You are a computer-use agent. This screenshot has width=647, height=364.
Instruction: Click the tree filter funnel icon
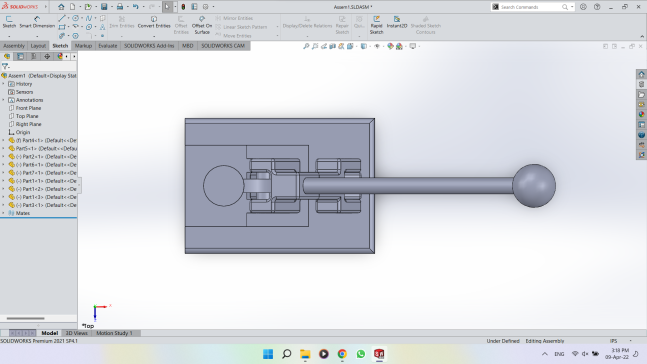pos(5,66)
